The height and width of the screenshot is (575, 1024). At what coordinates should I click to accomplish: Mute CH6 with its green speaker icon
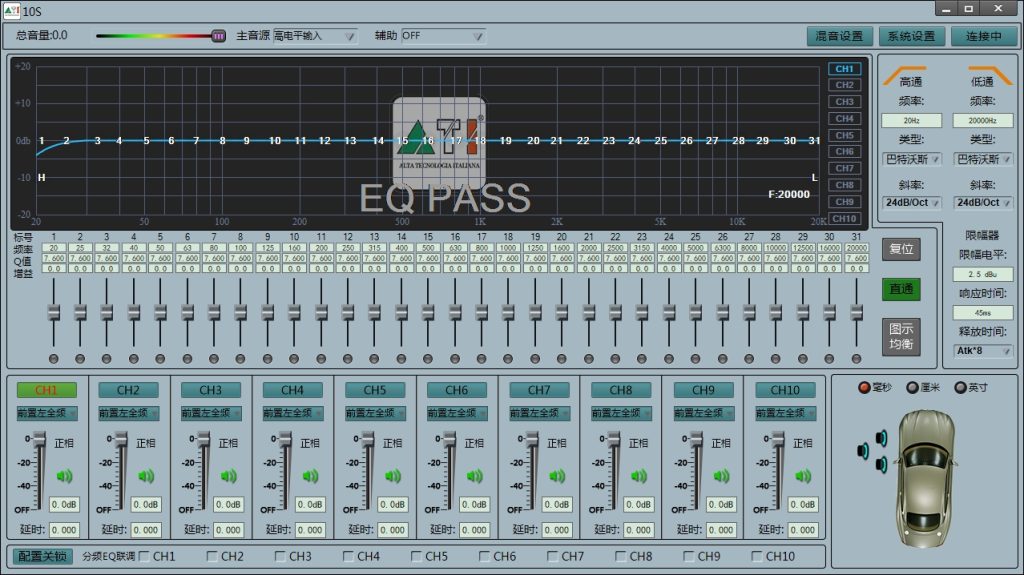[x=475, y=476]
